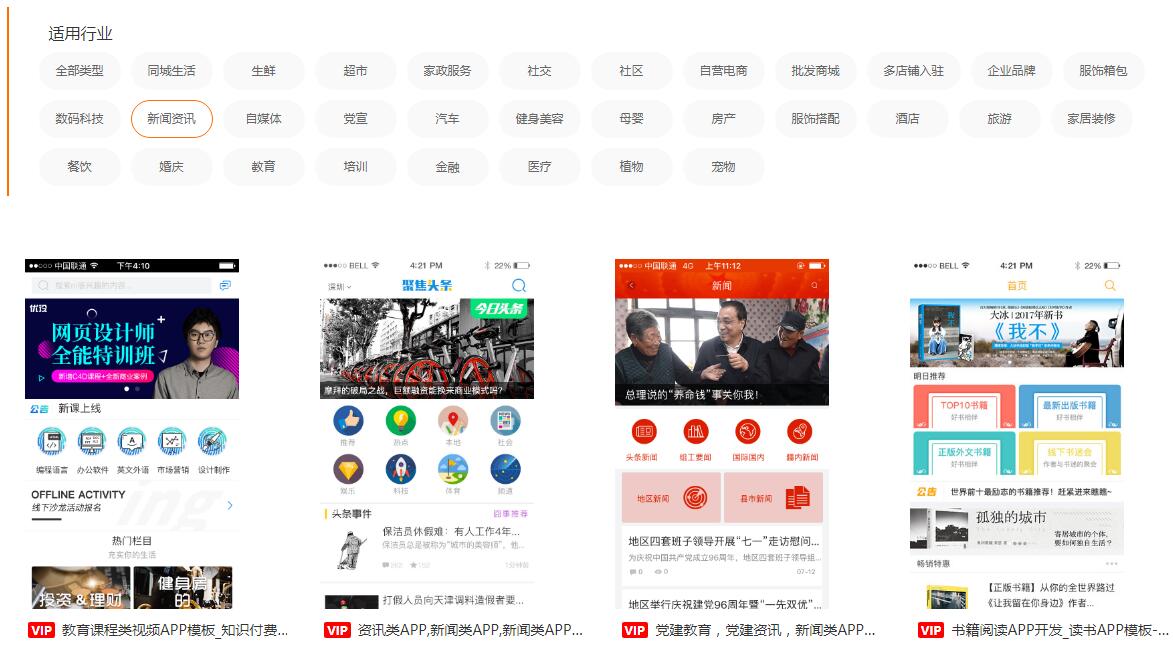This screenshot has height=652, width=1173.
Task: Click the 头条新闻 red circle icon
Action: (x=644, y=432)
